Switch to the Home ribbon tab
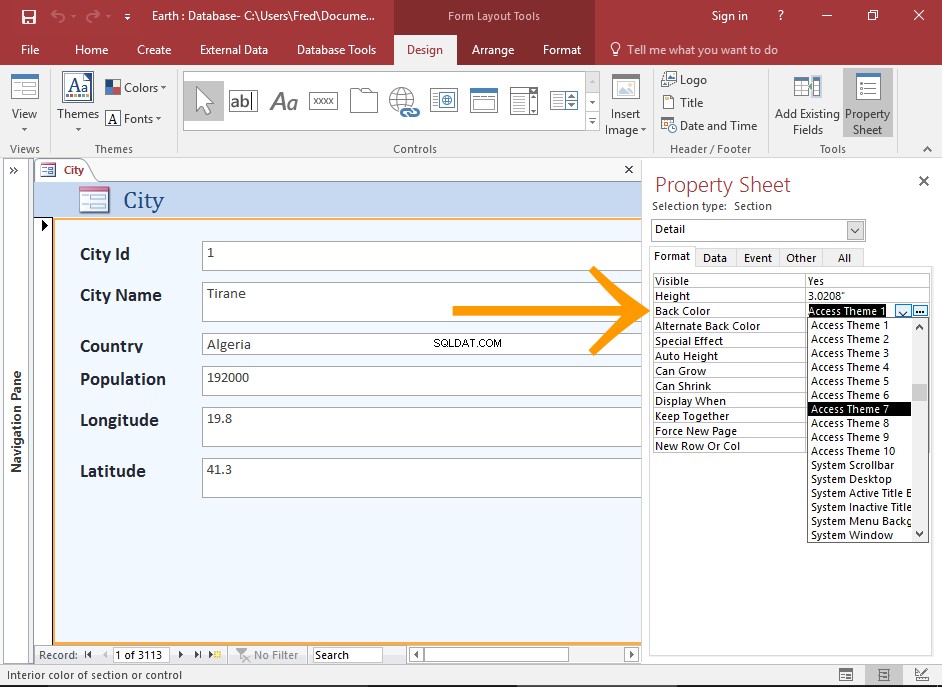This screenshot has height=687, width=942. (x=91, y=50)
